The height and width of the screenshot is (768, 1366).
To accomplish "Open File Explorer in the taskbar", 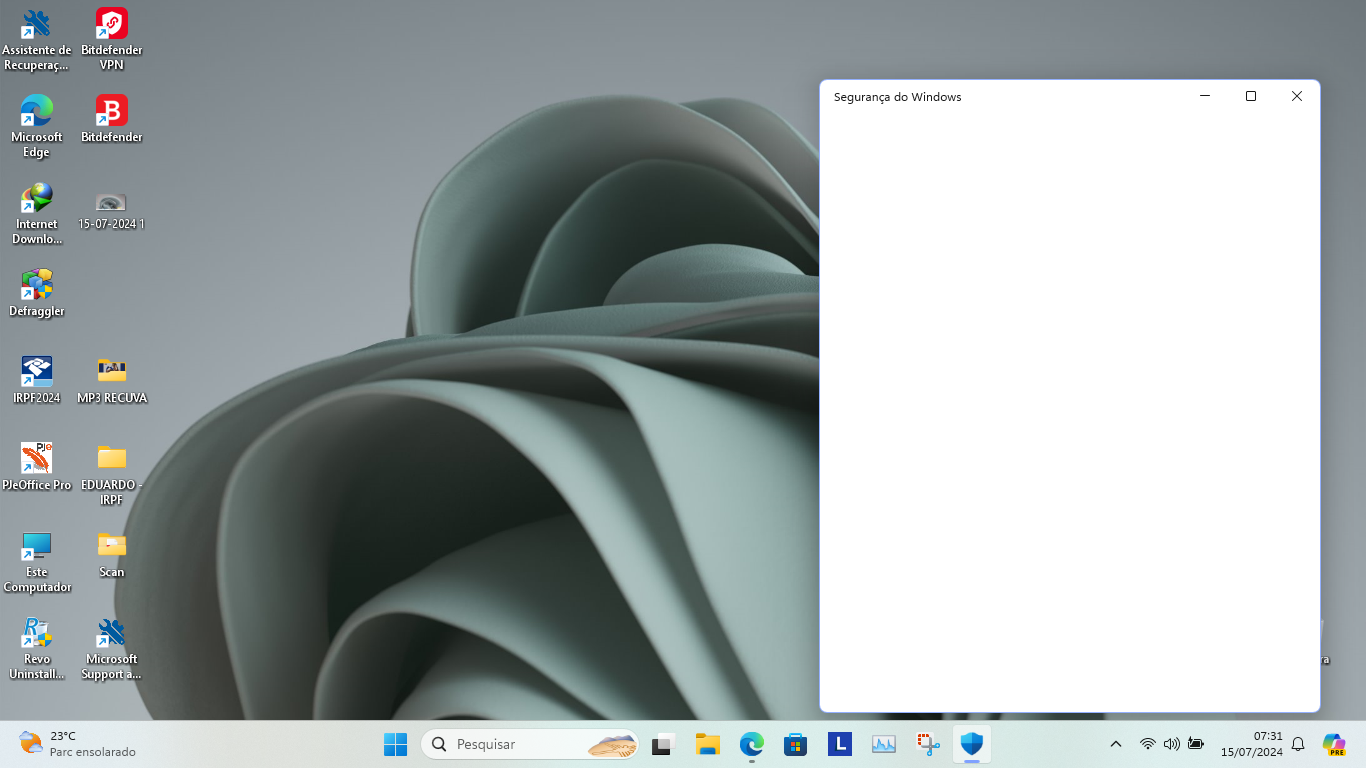I will 708,744.
